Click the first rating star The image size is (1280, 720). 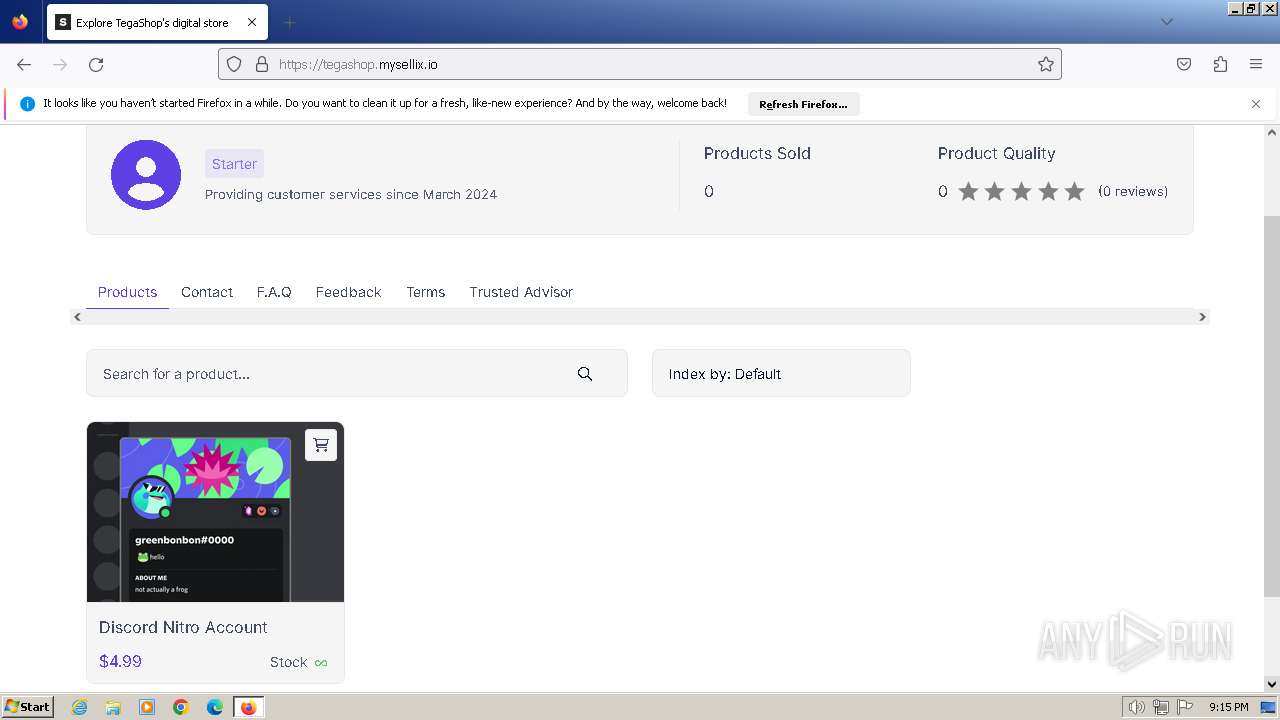pos(968,191)
